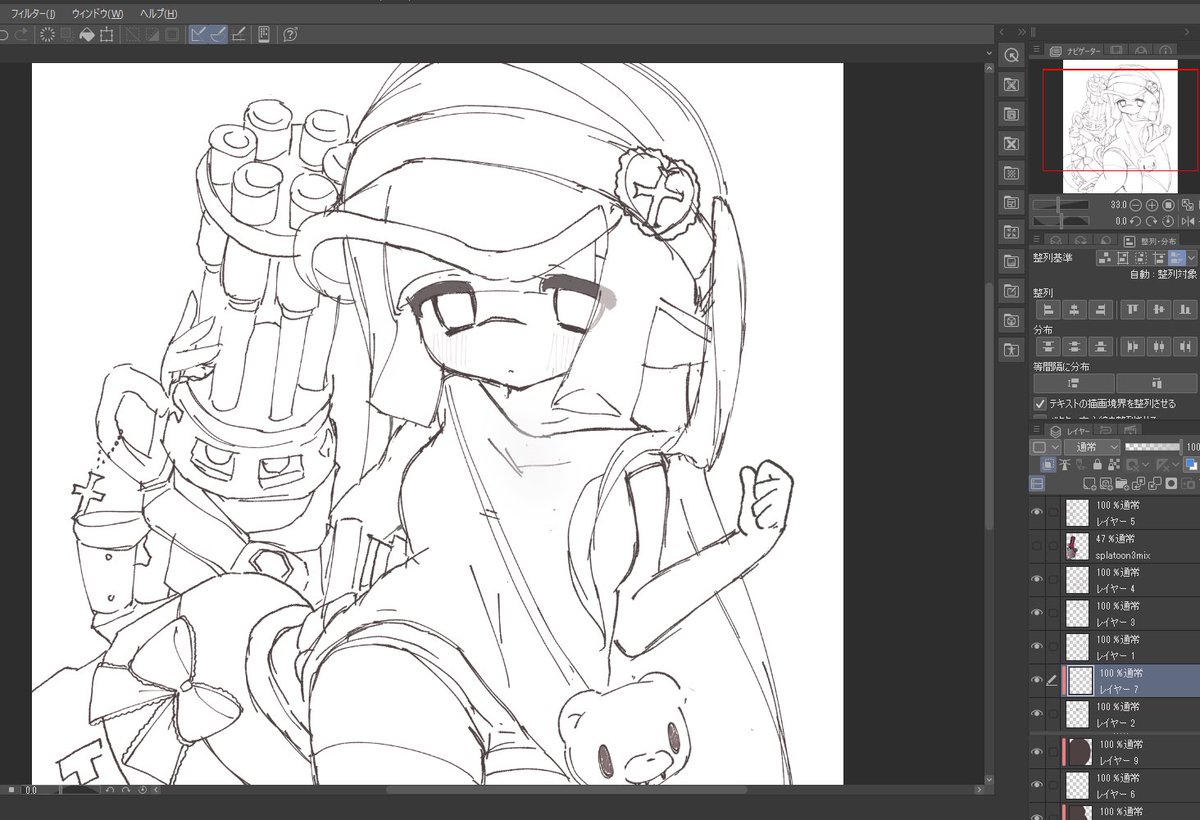Open the monochrome pattern material folder icon
This screenshot has height=820, width=1200.
tap(1011, 173)
